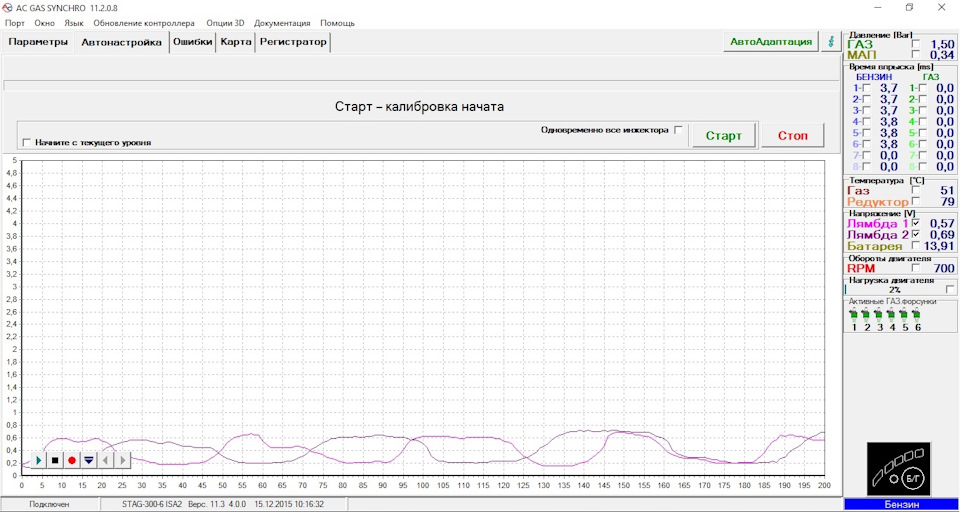Click the thermometer icon next to АвтоАдаптация
Image resolution: width=960 pixels, height=512 pixels.
(831, 42)
